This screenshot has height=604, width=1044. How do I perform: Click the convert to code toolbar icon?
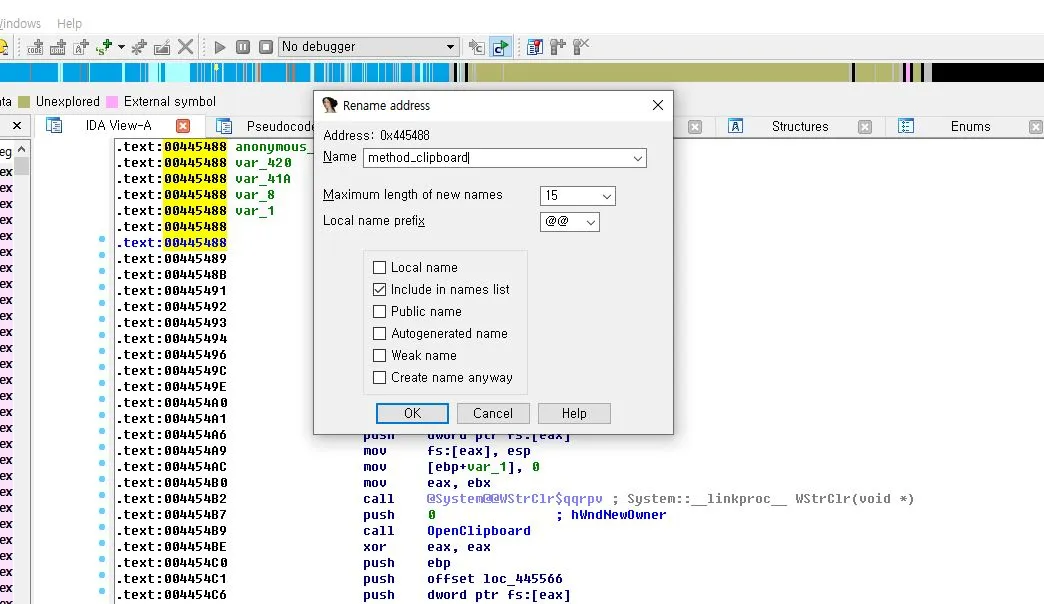click(35, 47)
